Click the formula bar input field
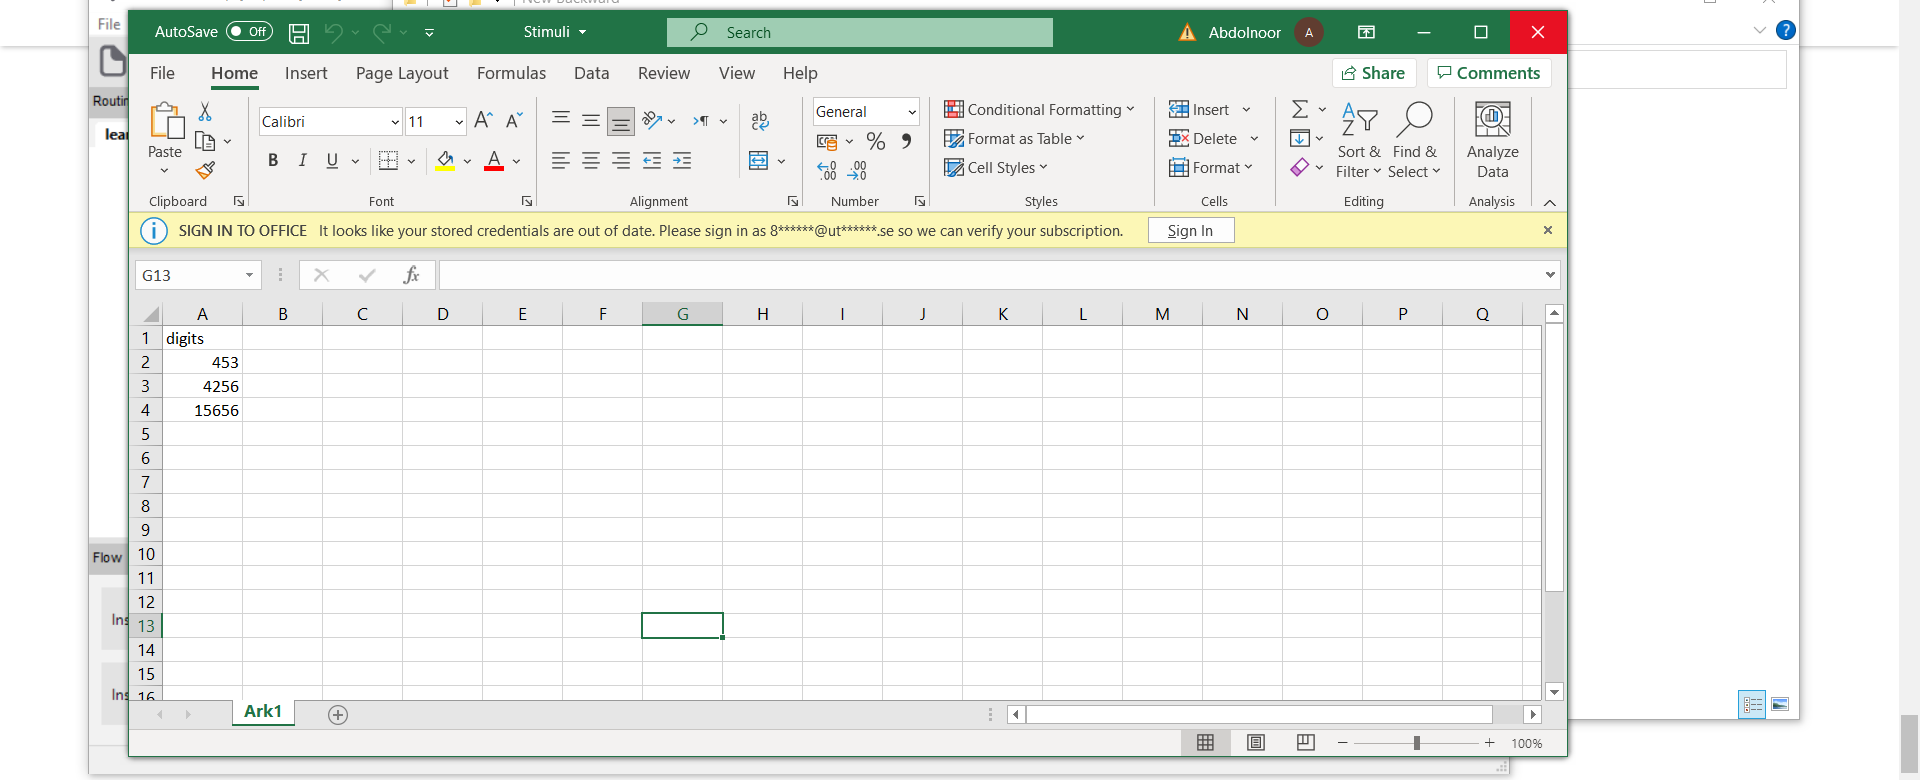 pos(990,275)
